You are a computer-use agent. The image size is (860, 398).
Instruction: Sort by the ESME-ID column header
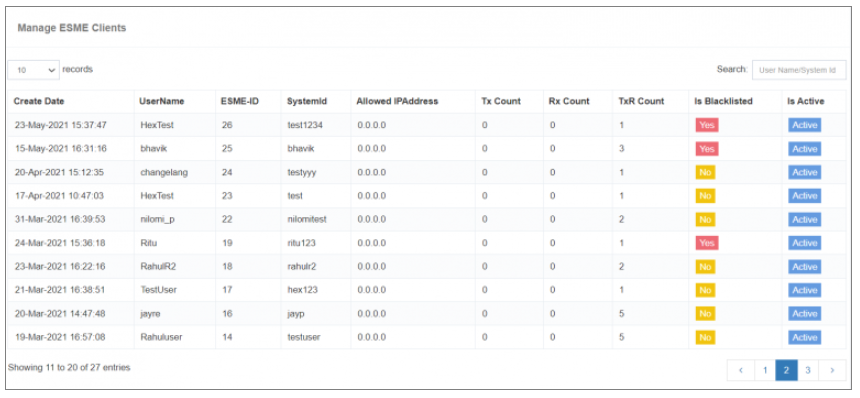240,101
